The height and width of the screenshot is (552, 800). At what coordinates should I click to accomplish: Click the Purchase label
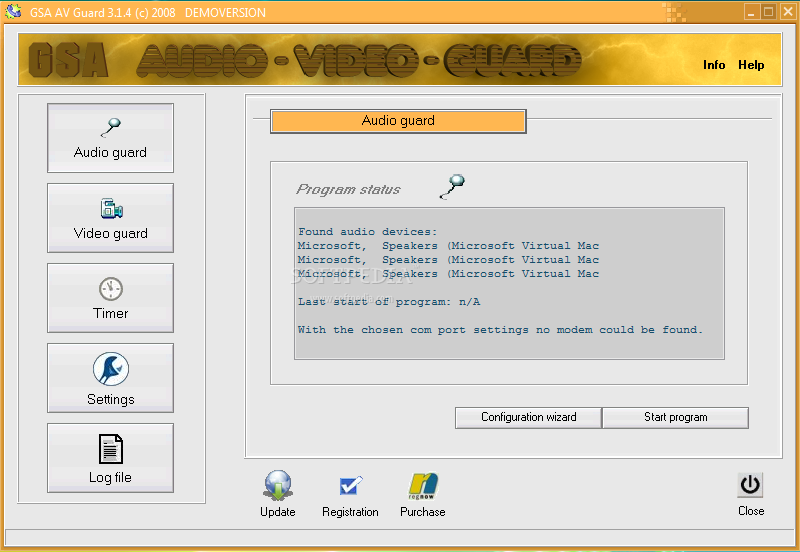point(422,512)
